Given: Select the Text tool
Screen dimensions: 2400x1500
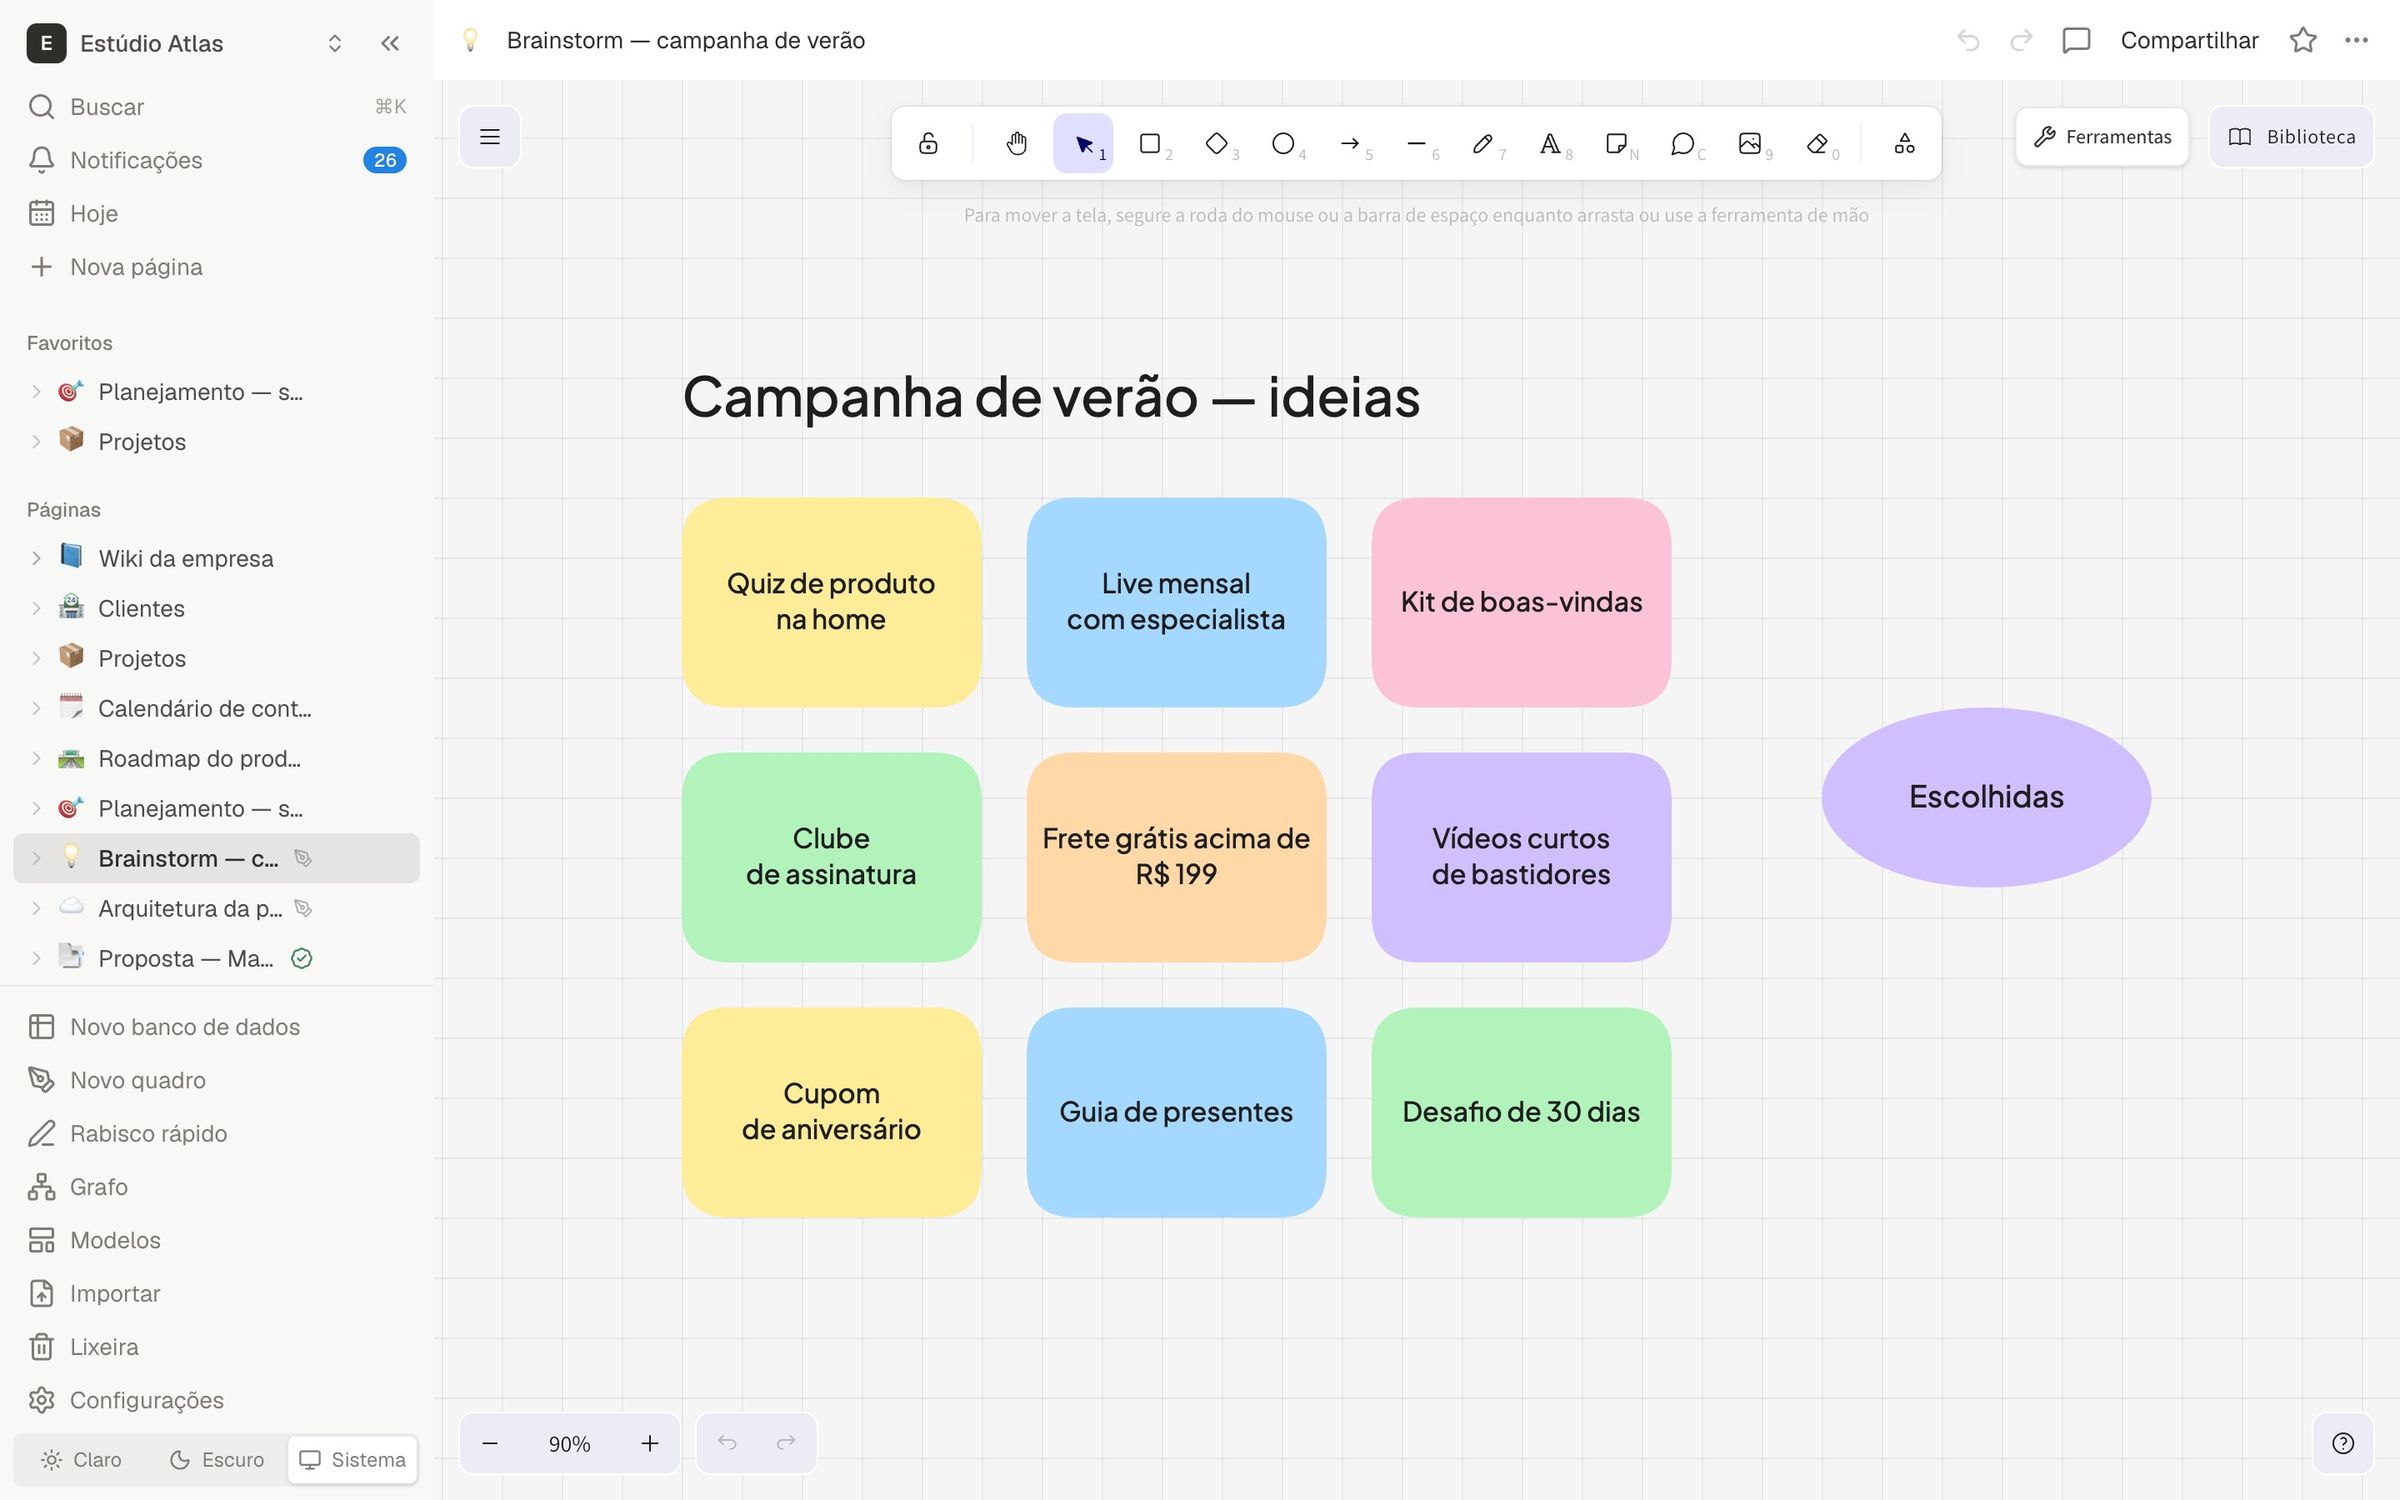Looking at the screenshot, I should pos(1550,143).
